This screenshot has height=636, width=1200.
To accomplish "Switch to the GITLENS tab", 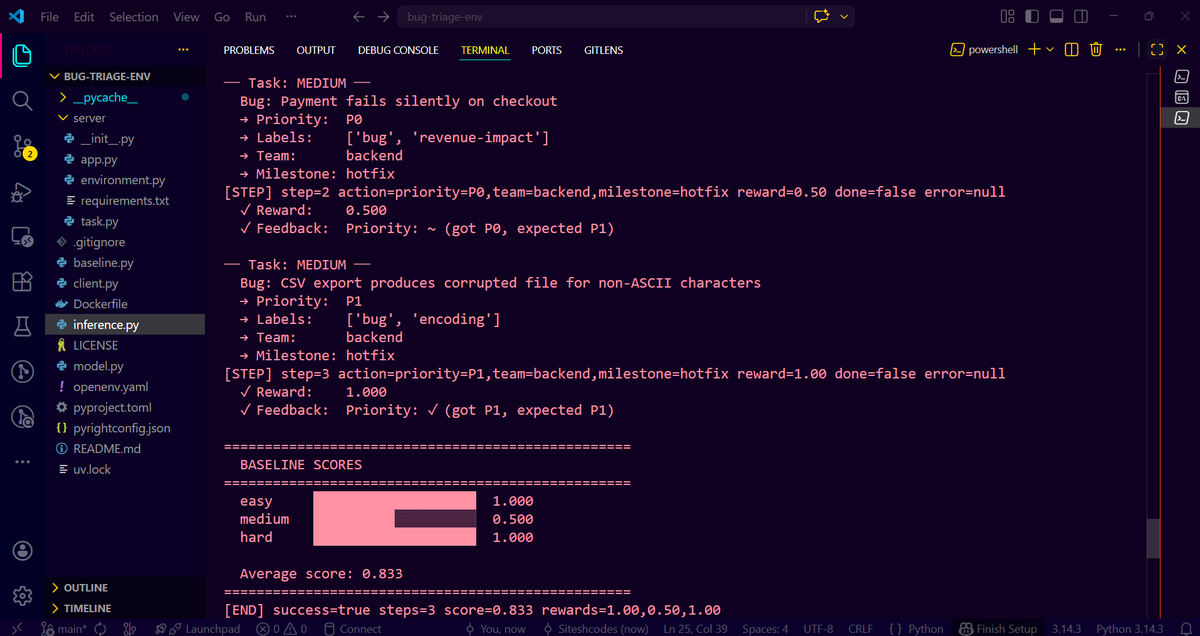I will pos(603,50).
